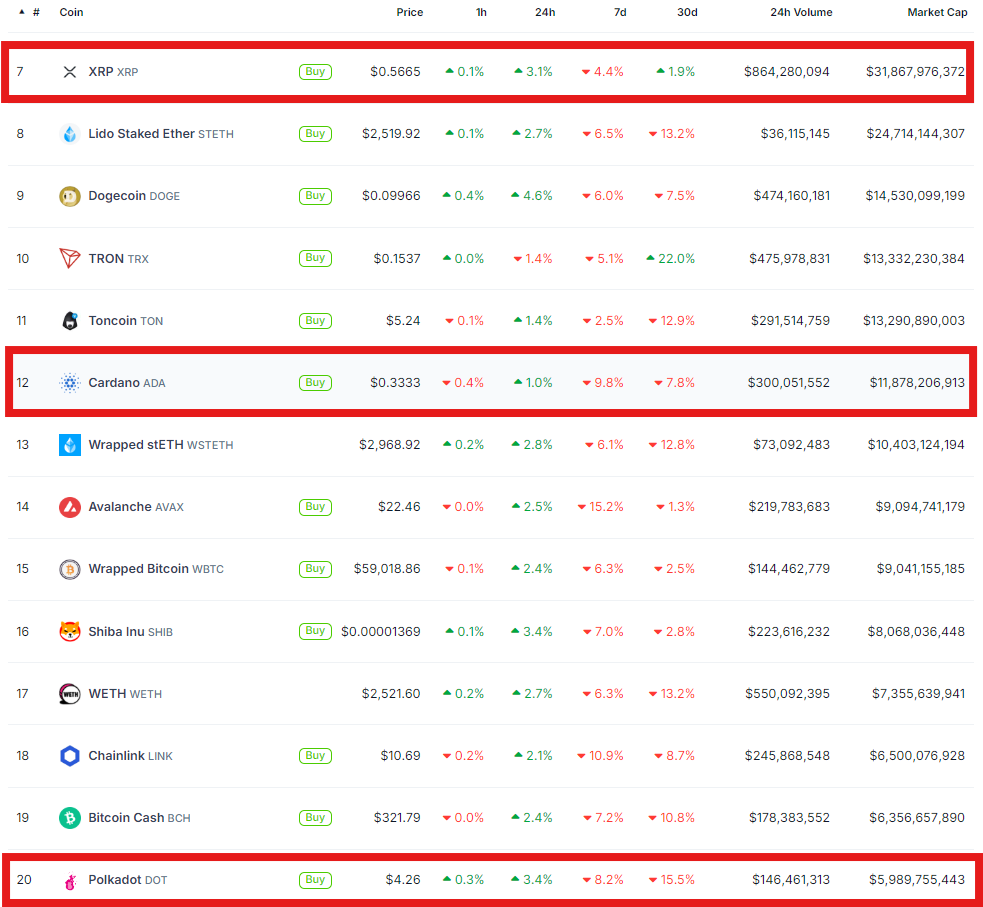Sort by the 7d change column
983x907 pixels.
pos(620,12)
